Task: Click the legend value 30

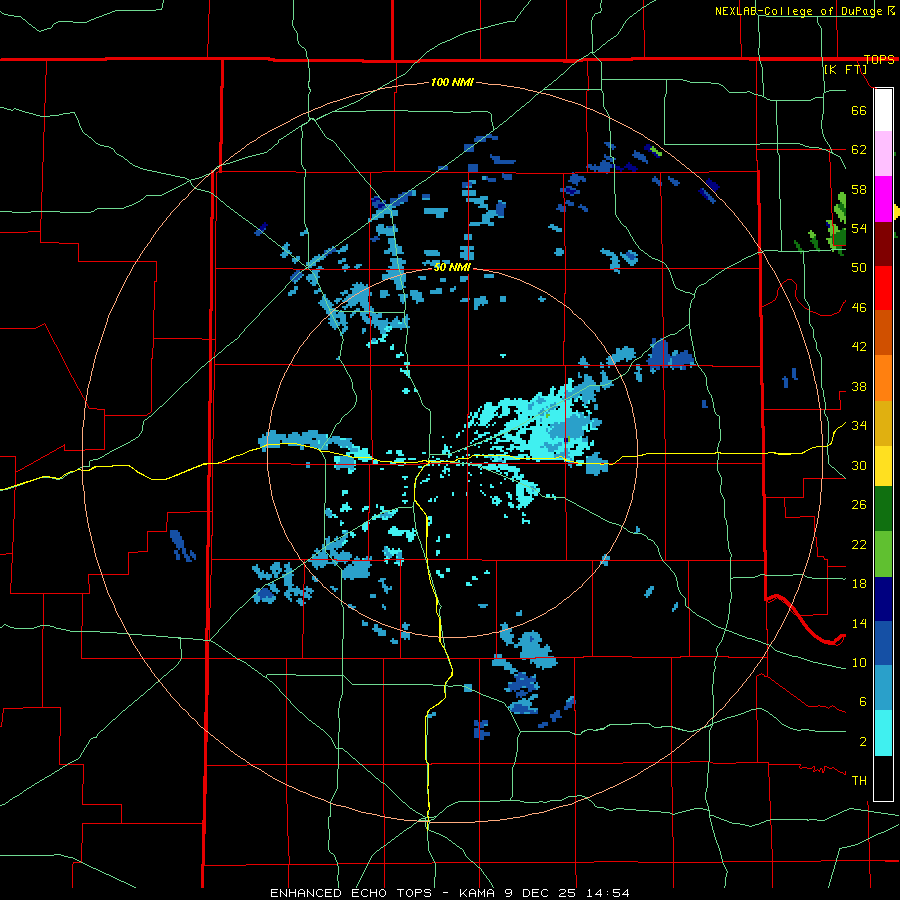Action: [x=859, y=465]
